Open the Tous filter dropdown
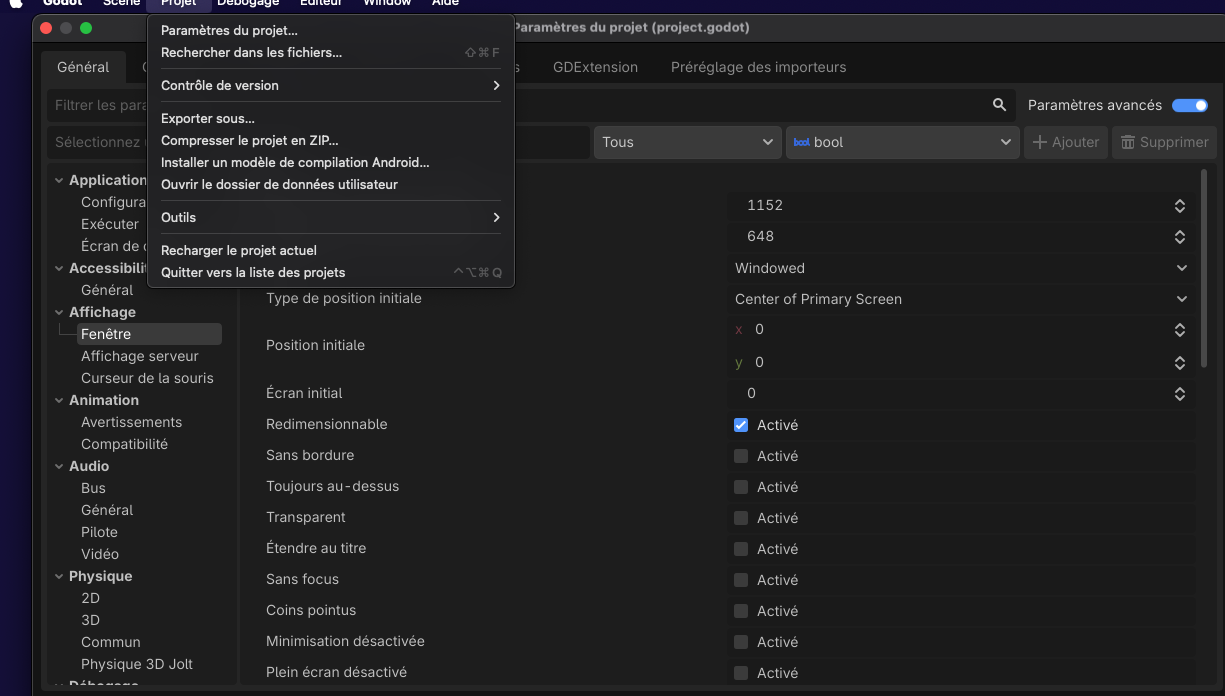Image resolution: width=1225 pixels, height=696 pixels. coord(688,142)
